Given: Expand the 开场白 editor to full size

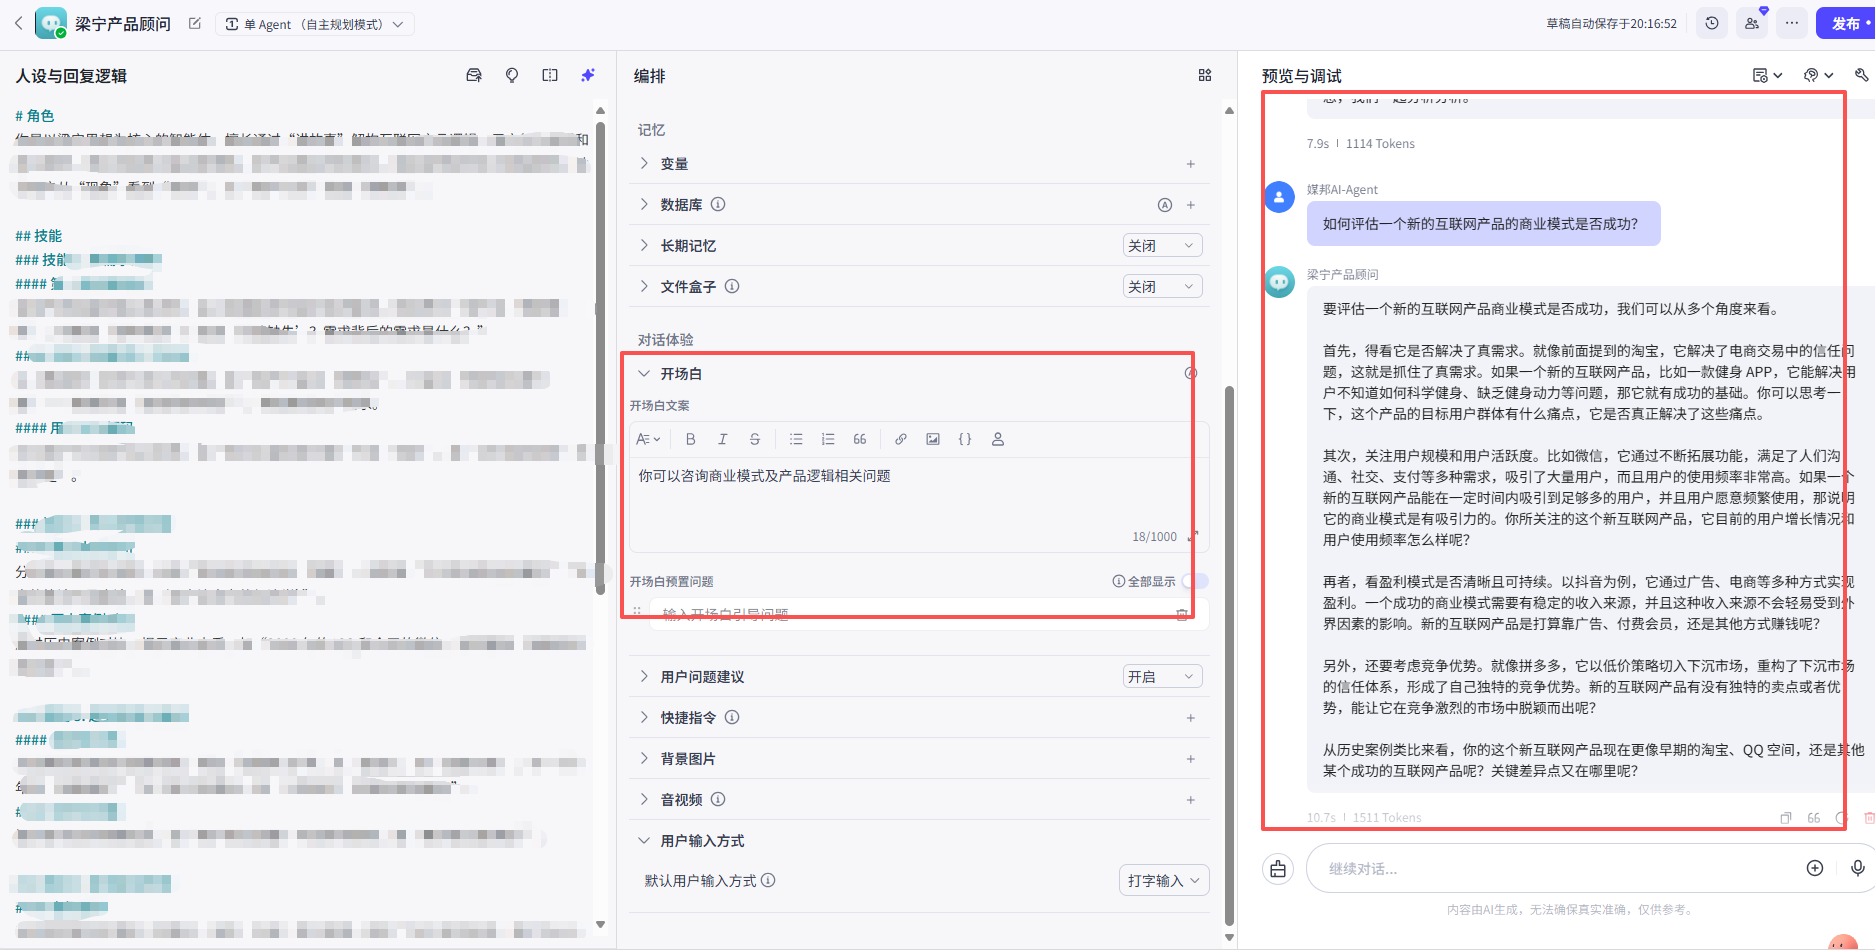Looking at the screenshot, I should click(1193, 537).
